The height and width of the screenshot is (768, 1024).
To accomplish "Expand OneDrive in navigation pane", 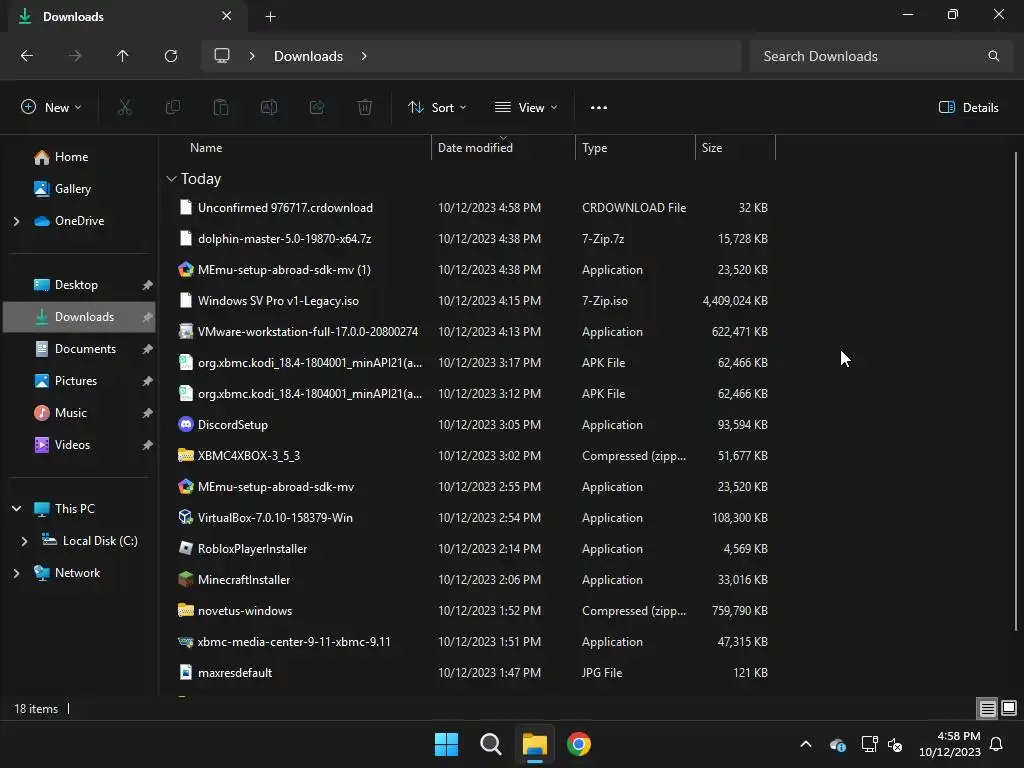I will 16,221.
